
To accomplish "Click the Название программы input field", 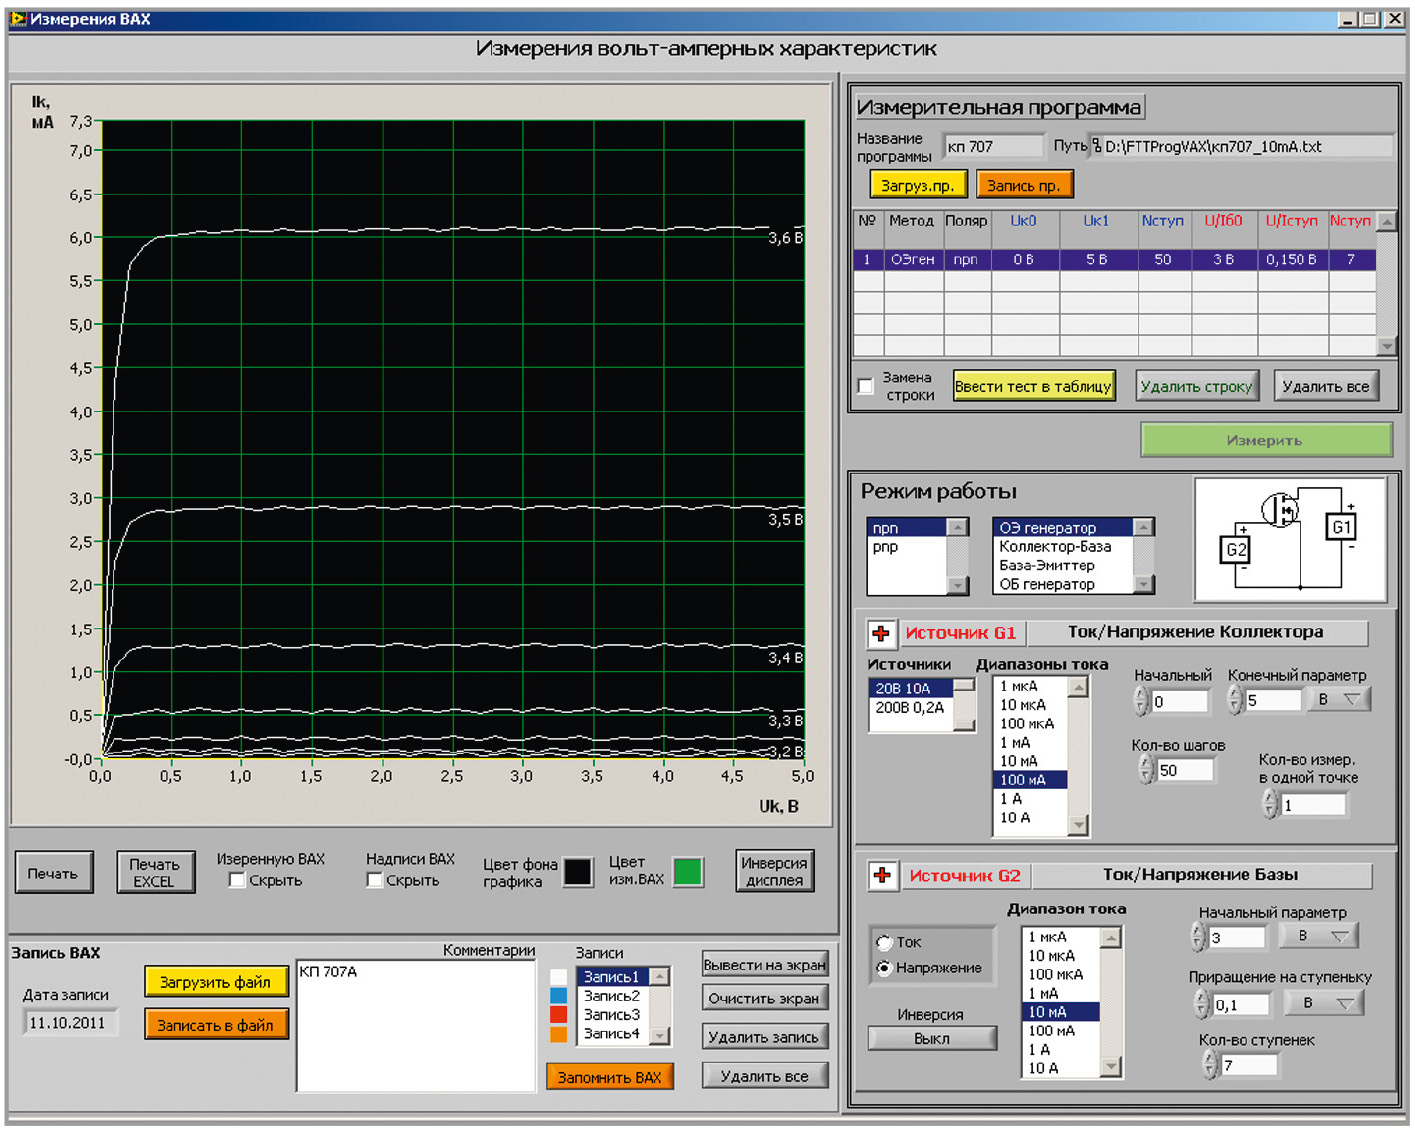I will click(x=995, y=147).
